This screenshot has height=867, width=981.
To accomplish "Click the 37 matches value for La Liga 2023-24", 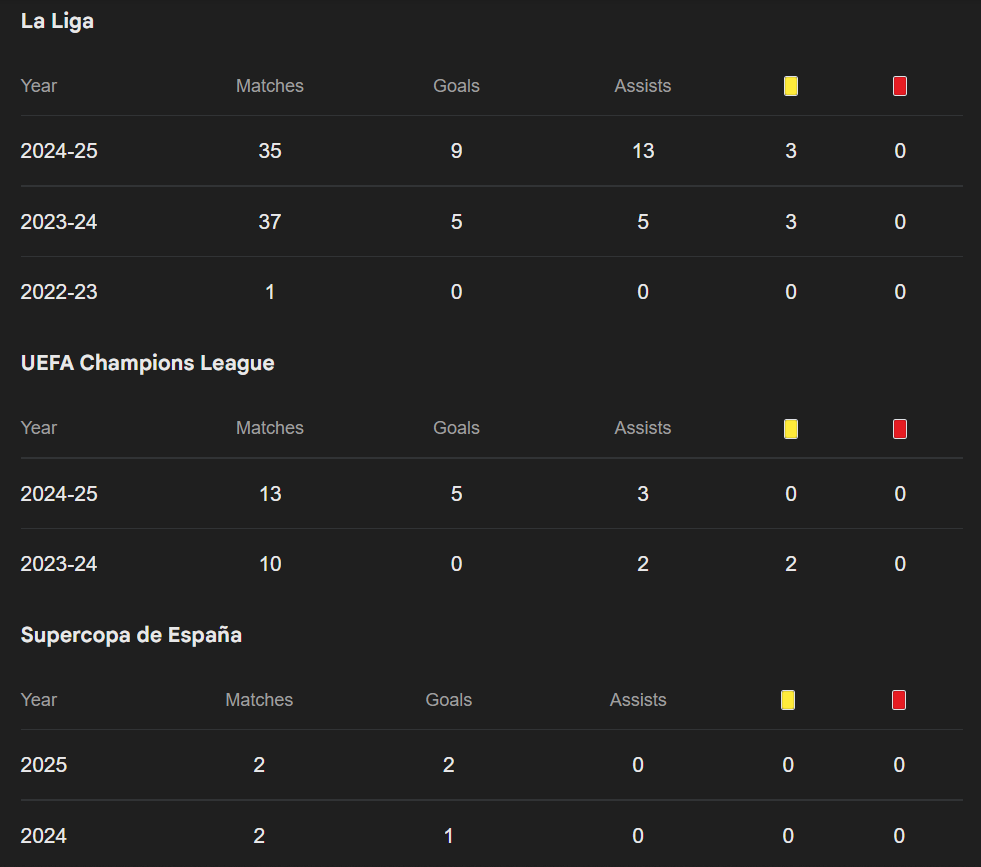I will [269, 222].
